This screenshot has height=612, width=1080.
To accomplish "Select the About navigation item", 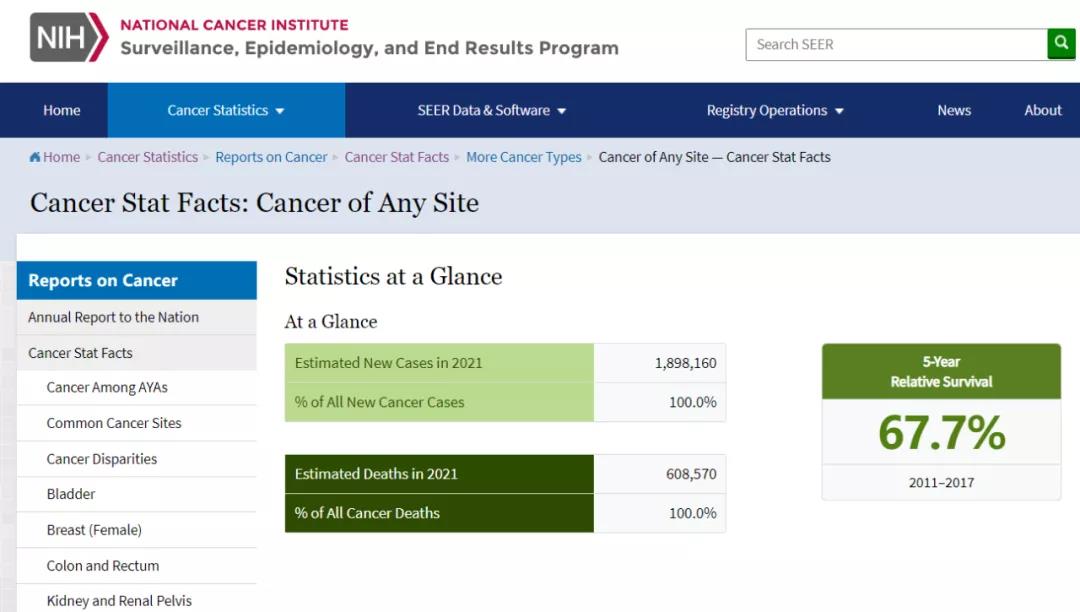I will point(1042,110).
